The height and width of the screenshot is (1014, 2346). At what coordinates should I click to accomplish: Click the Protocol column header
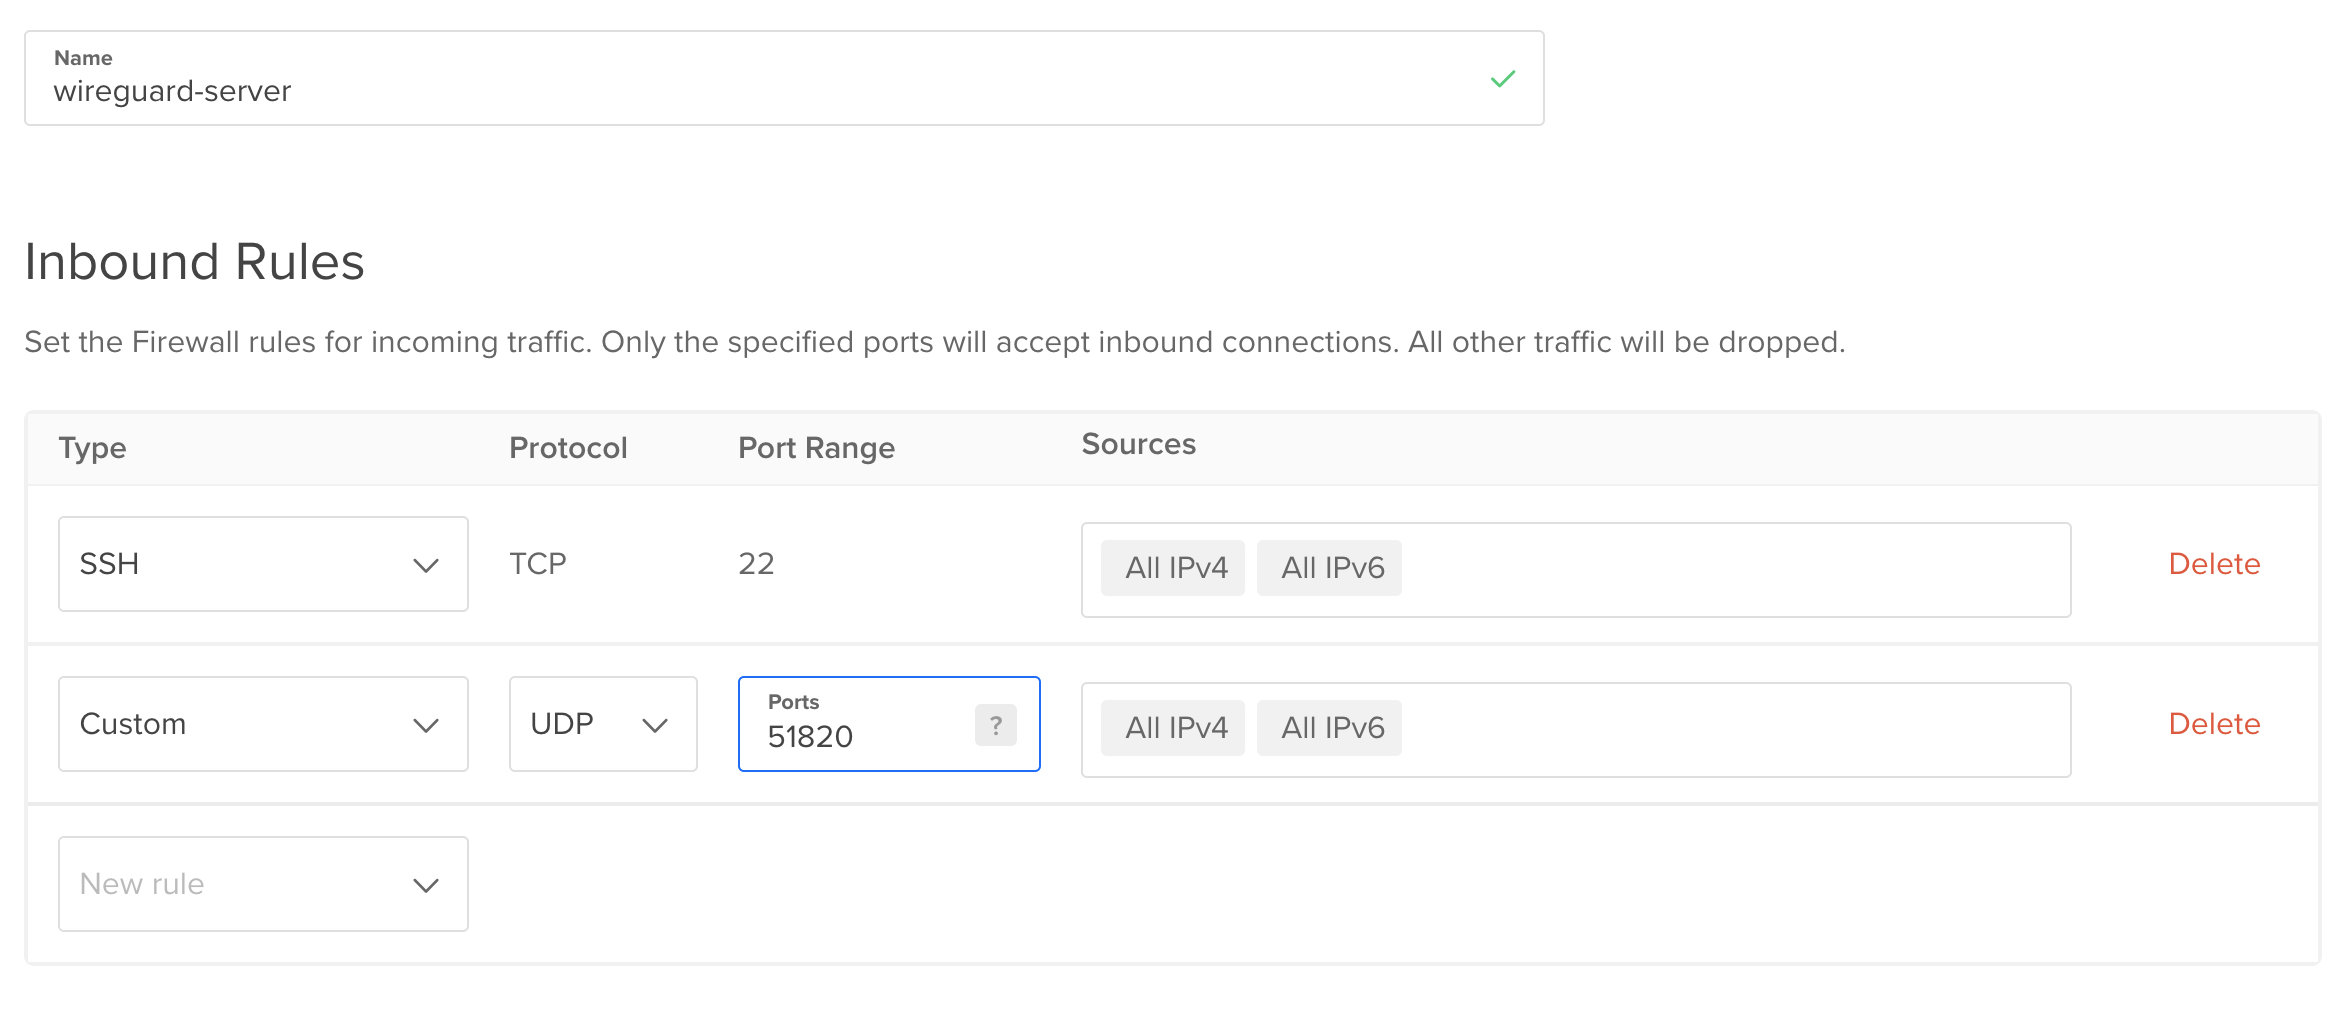tap(568, 448)
